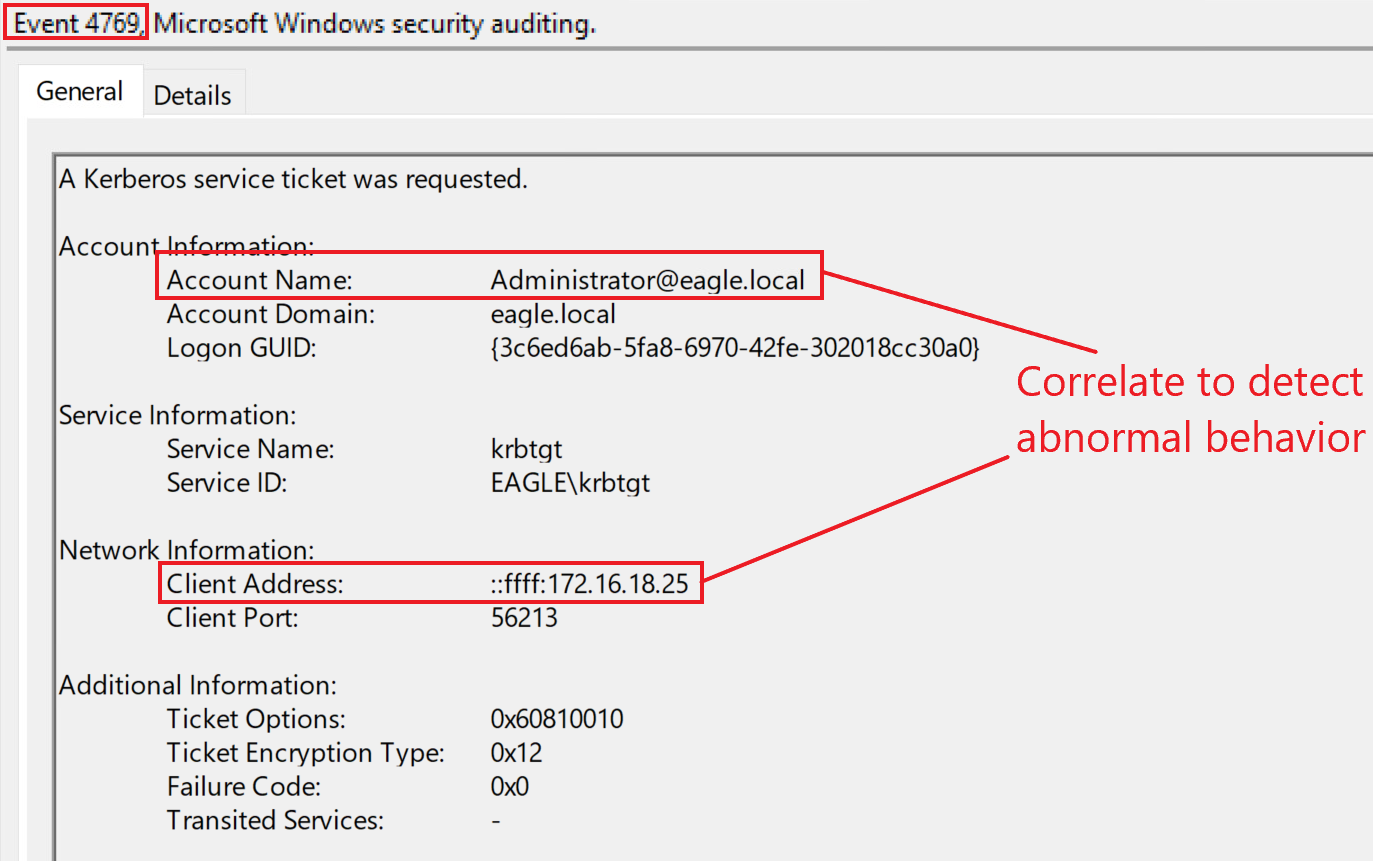The height and width of the screenshot is (862, 1373).
Task: Select the Logon GUID value
Action: [734, 348]
